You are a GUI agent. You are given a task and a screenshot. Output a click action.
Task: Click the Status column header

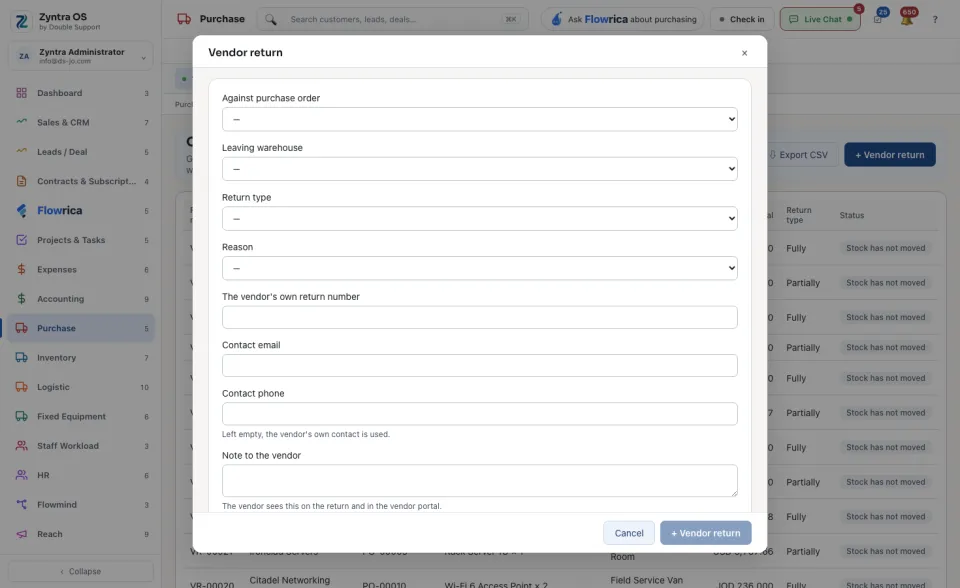coord(852,216)
